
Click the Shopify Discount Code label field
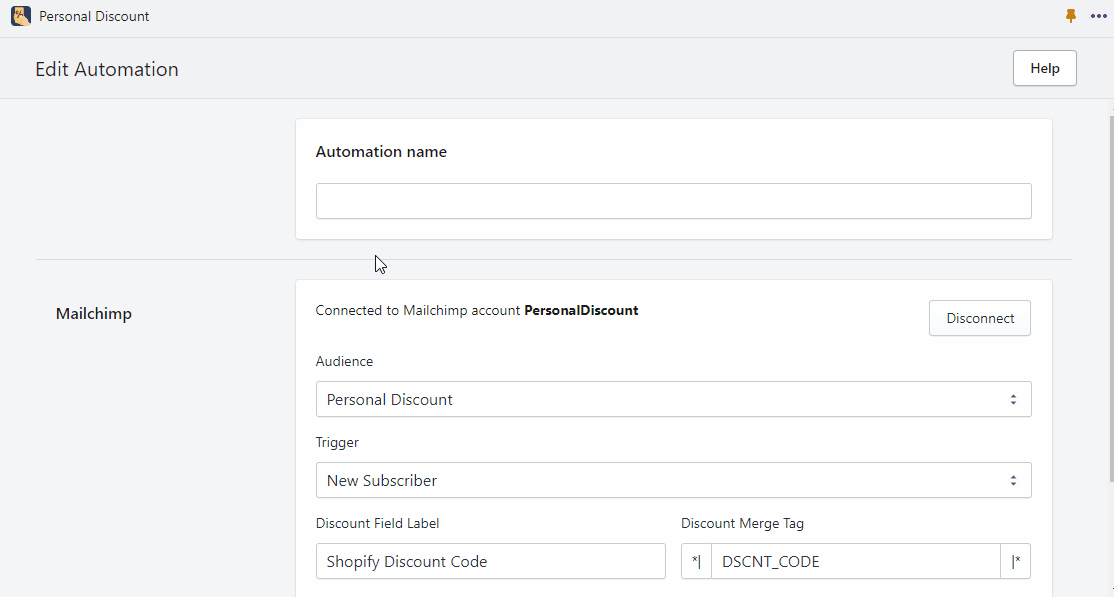pos(490,561)
